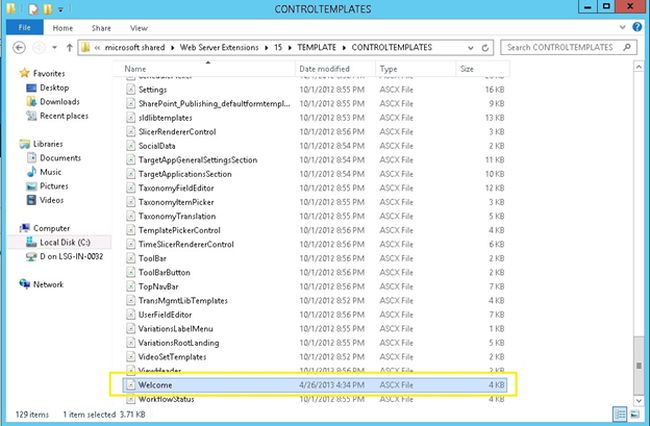
Task: Click the Documents library icon
Action: [x=32, y=157]
